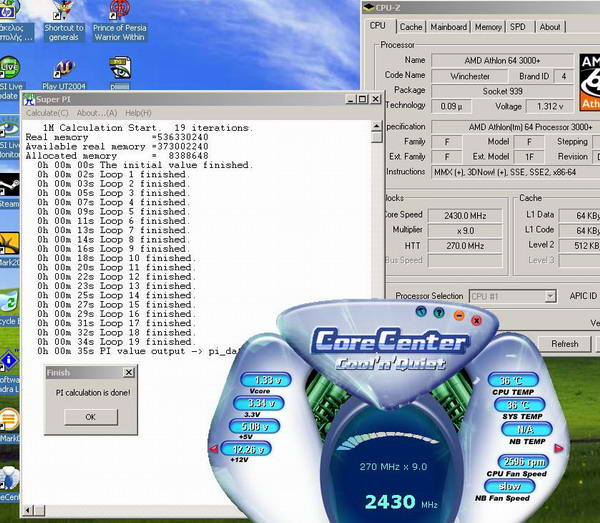Click the NB TEMP N/A readout
The image size is (600, 523).
[527, 429]
